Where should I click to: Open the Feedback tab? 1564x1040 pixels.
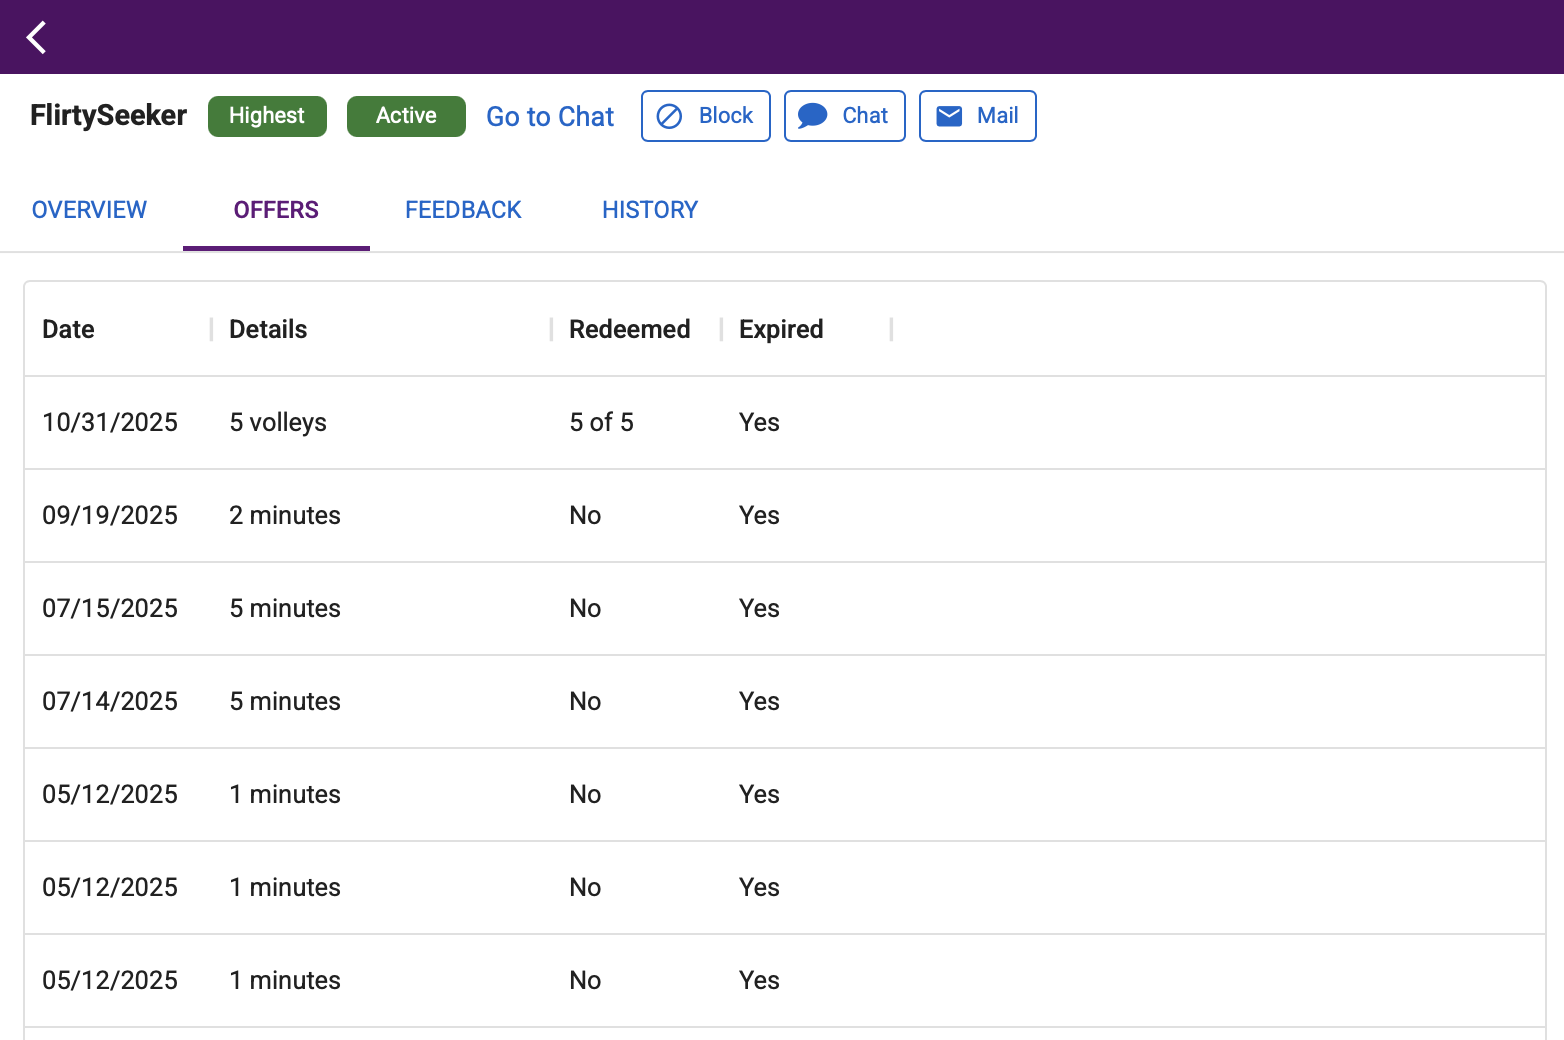coord(463,210)
